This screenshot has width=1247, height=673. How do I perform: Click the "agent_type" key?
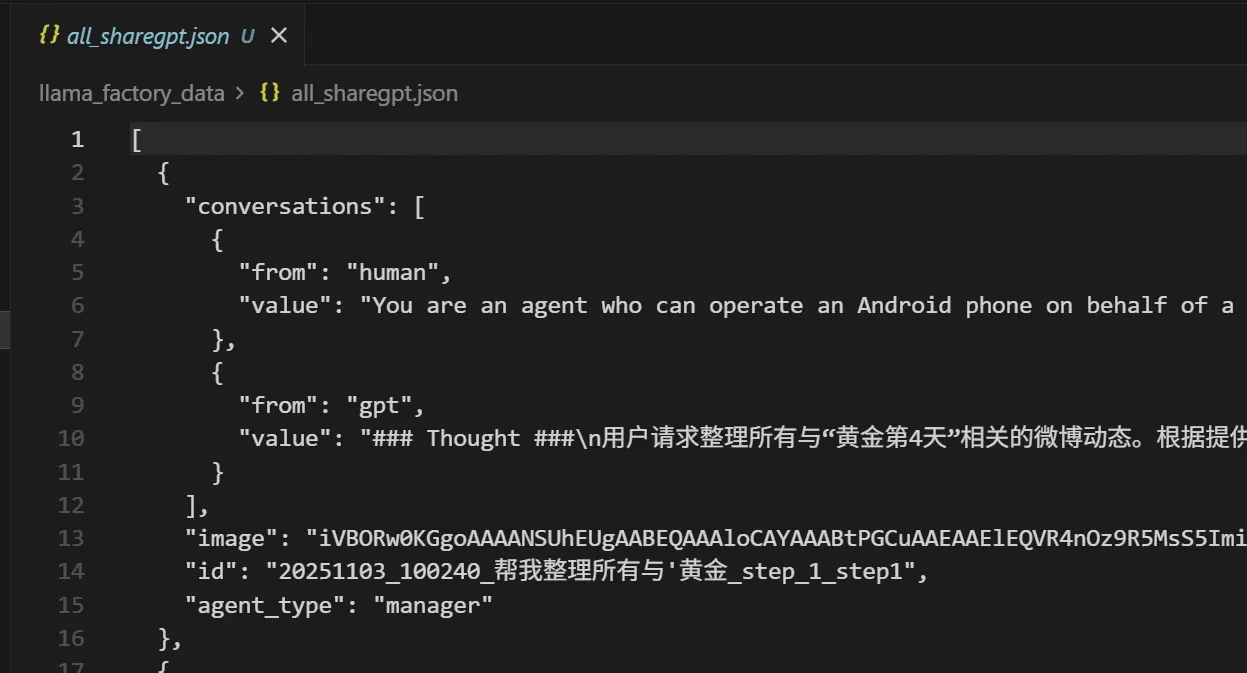264,604
